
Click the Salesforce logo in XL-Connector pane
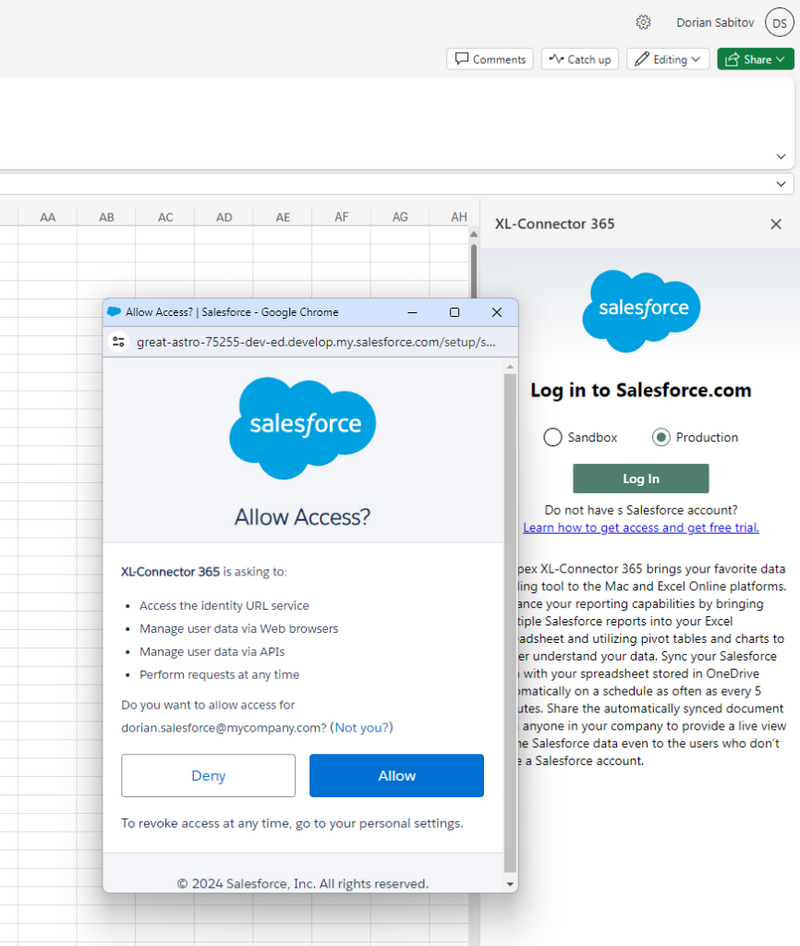641,311
